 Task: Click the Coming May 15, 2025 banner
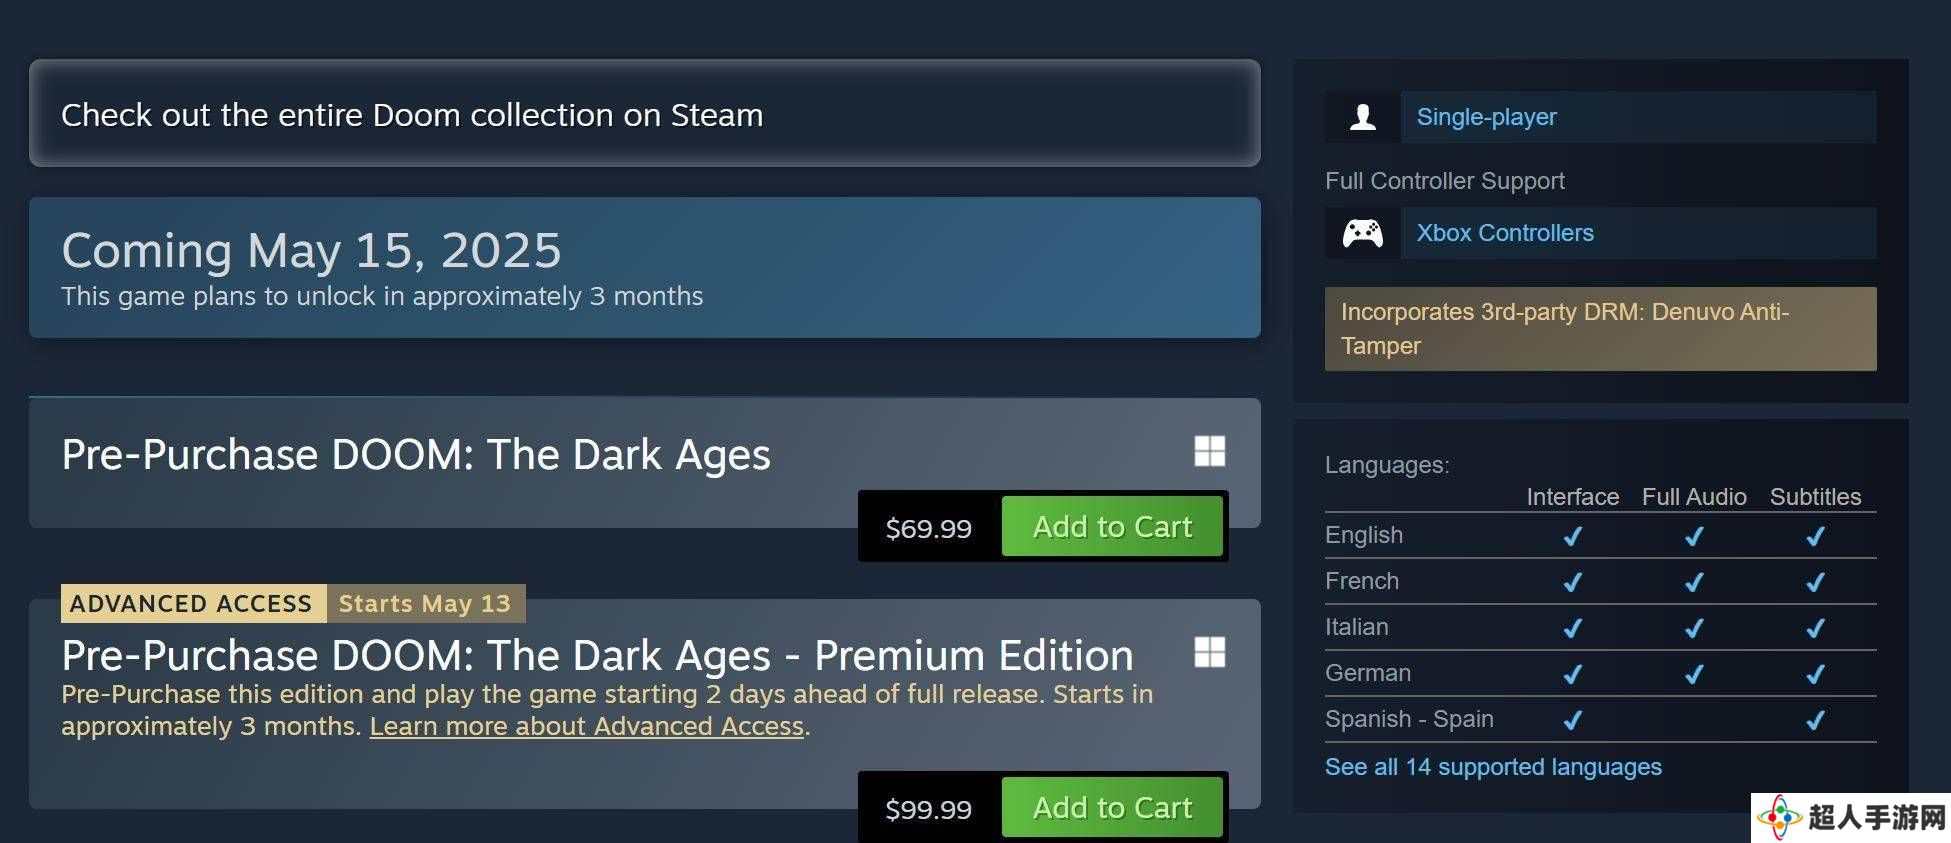(x=645, y=267)
